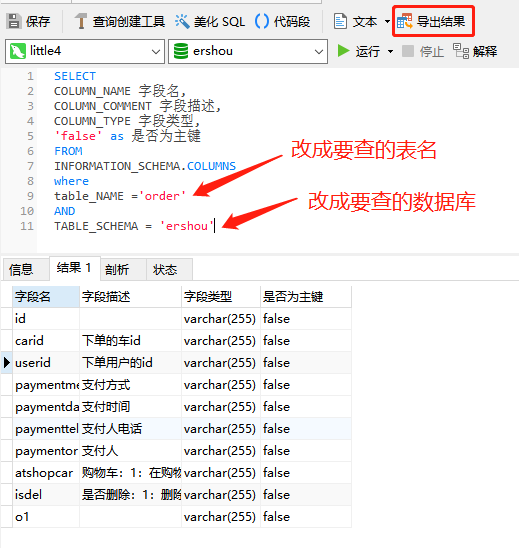Click the row indicator beside userid
This screenshot has width=519, height=548.
point(6,363)
